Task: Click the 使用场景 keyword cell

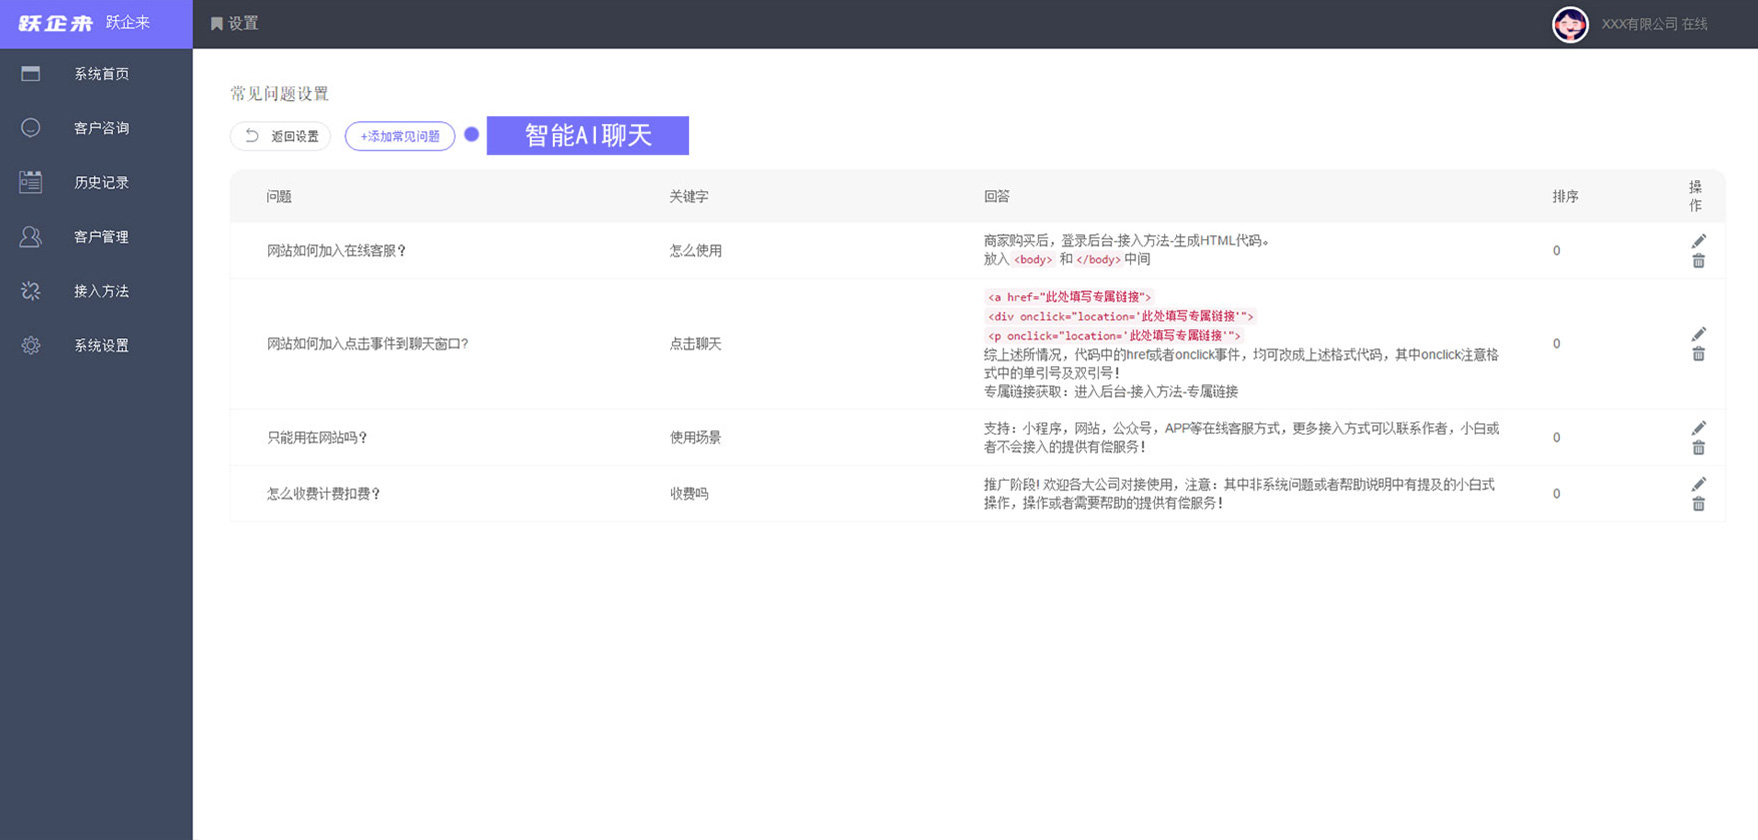Action: 695,437
